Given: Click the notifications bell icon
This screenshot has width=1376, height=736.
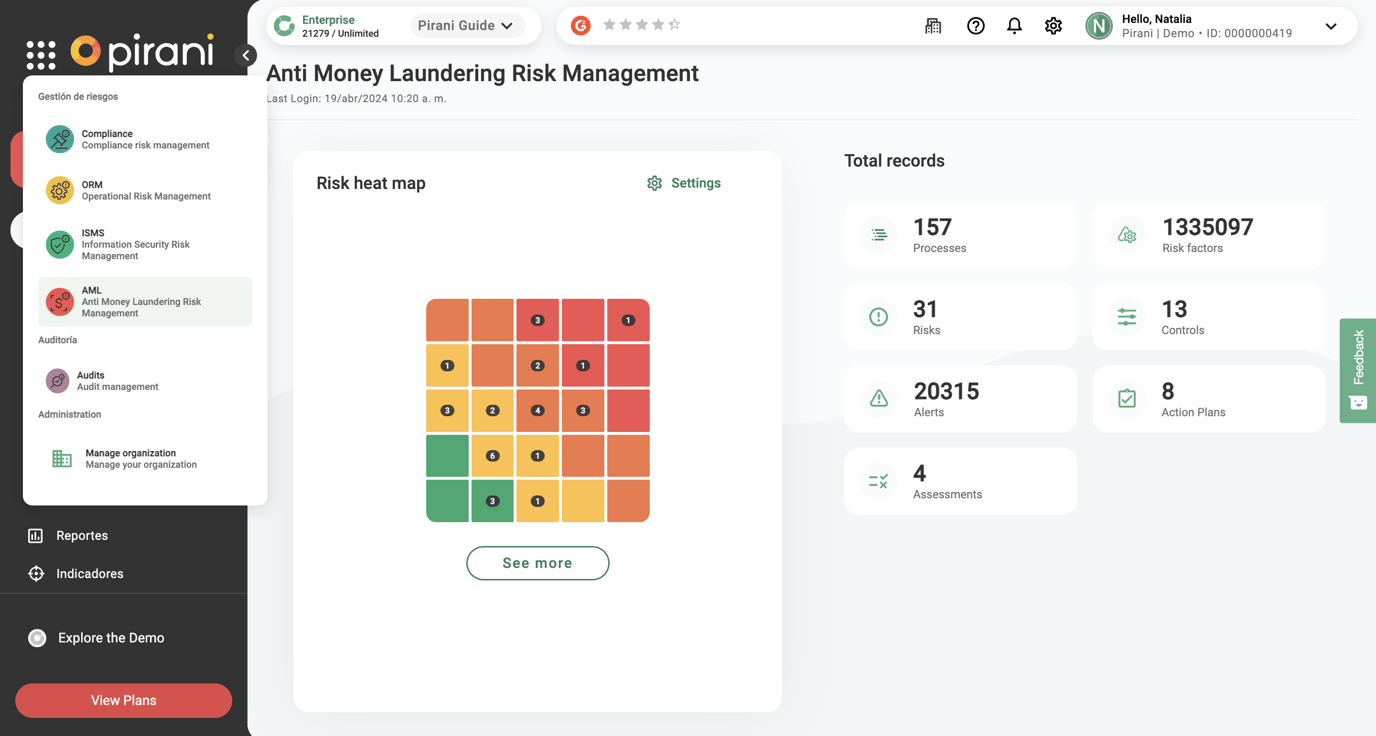Looking at the screenshot, I should coord(1014,26).
